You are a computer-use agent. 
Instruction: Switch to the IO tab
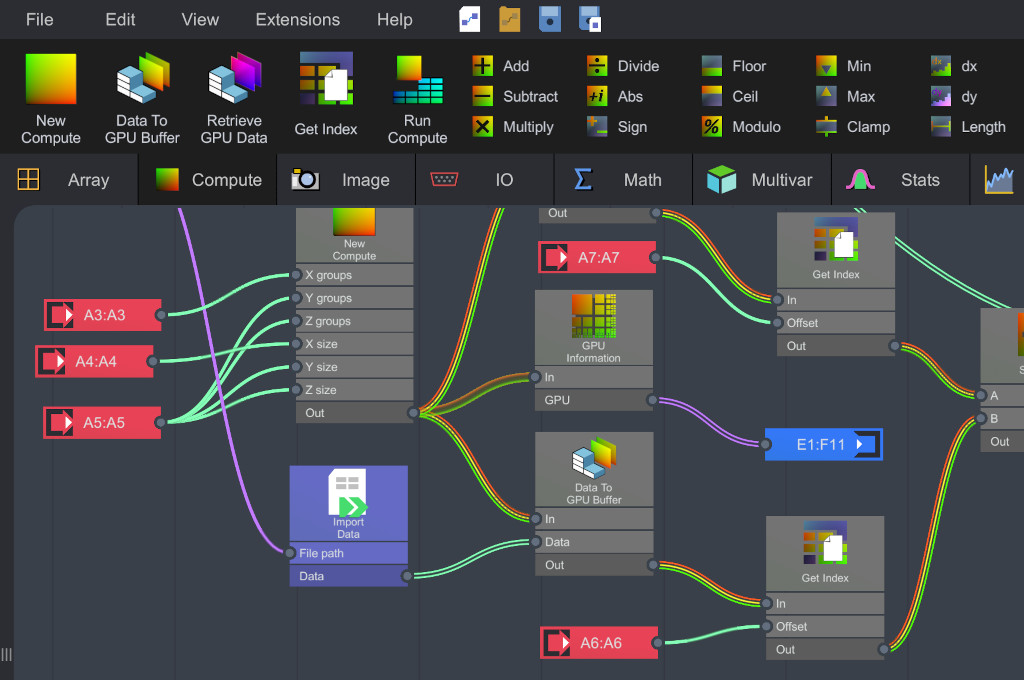point(485,180)
